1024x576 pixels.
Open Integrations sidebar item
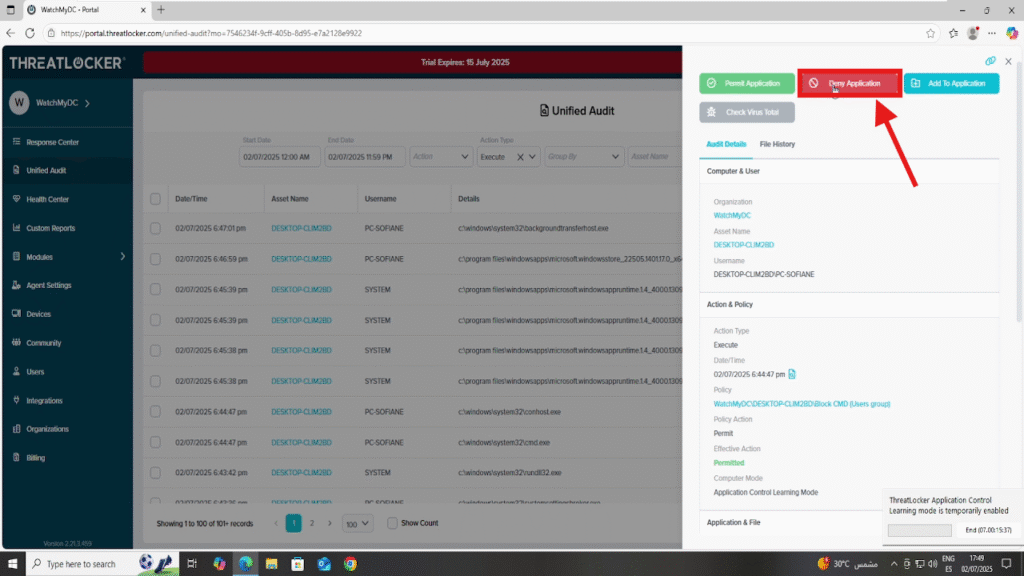pos(44,400)
